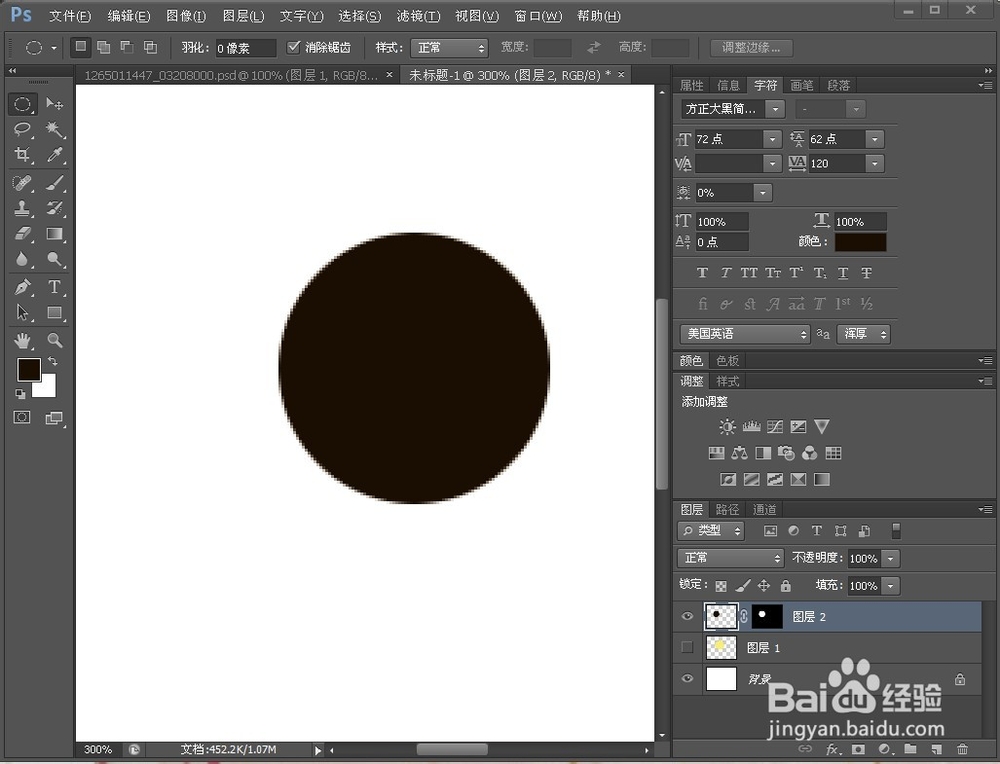Select the Crop tool

[22, 155]
